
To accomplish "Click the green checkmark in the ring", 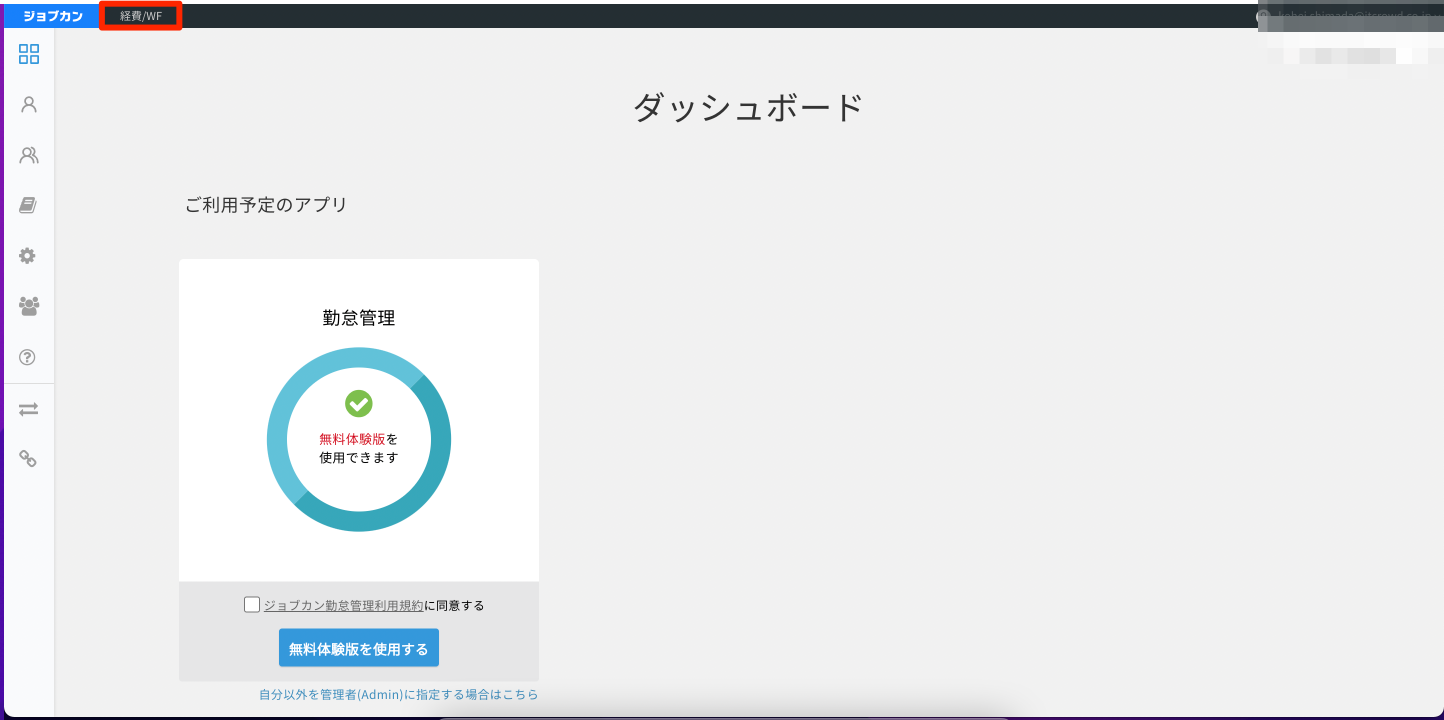I will tap(359, 403).
